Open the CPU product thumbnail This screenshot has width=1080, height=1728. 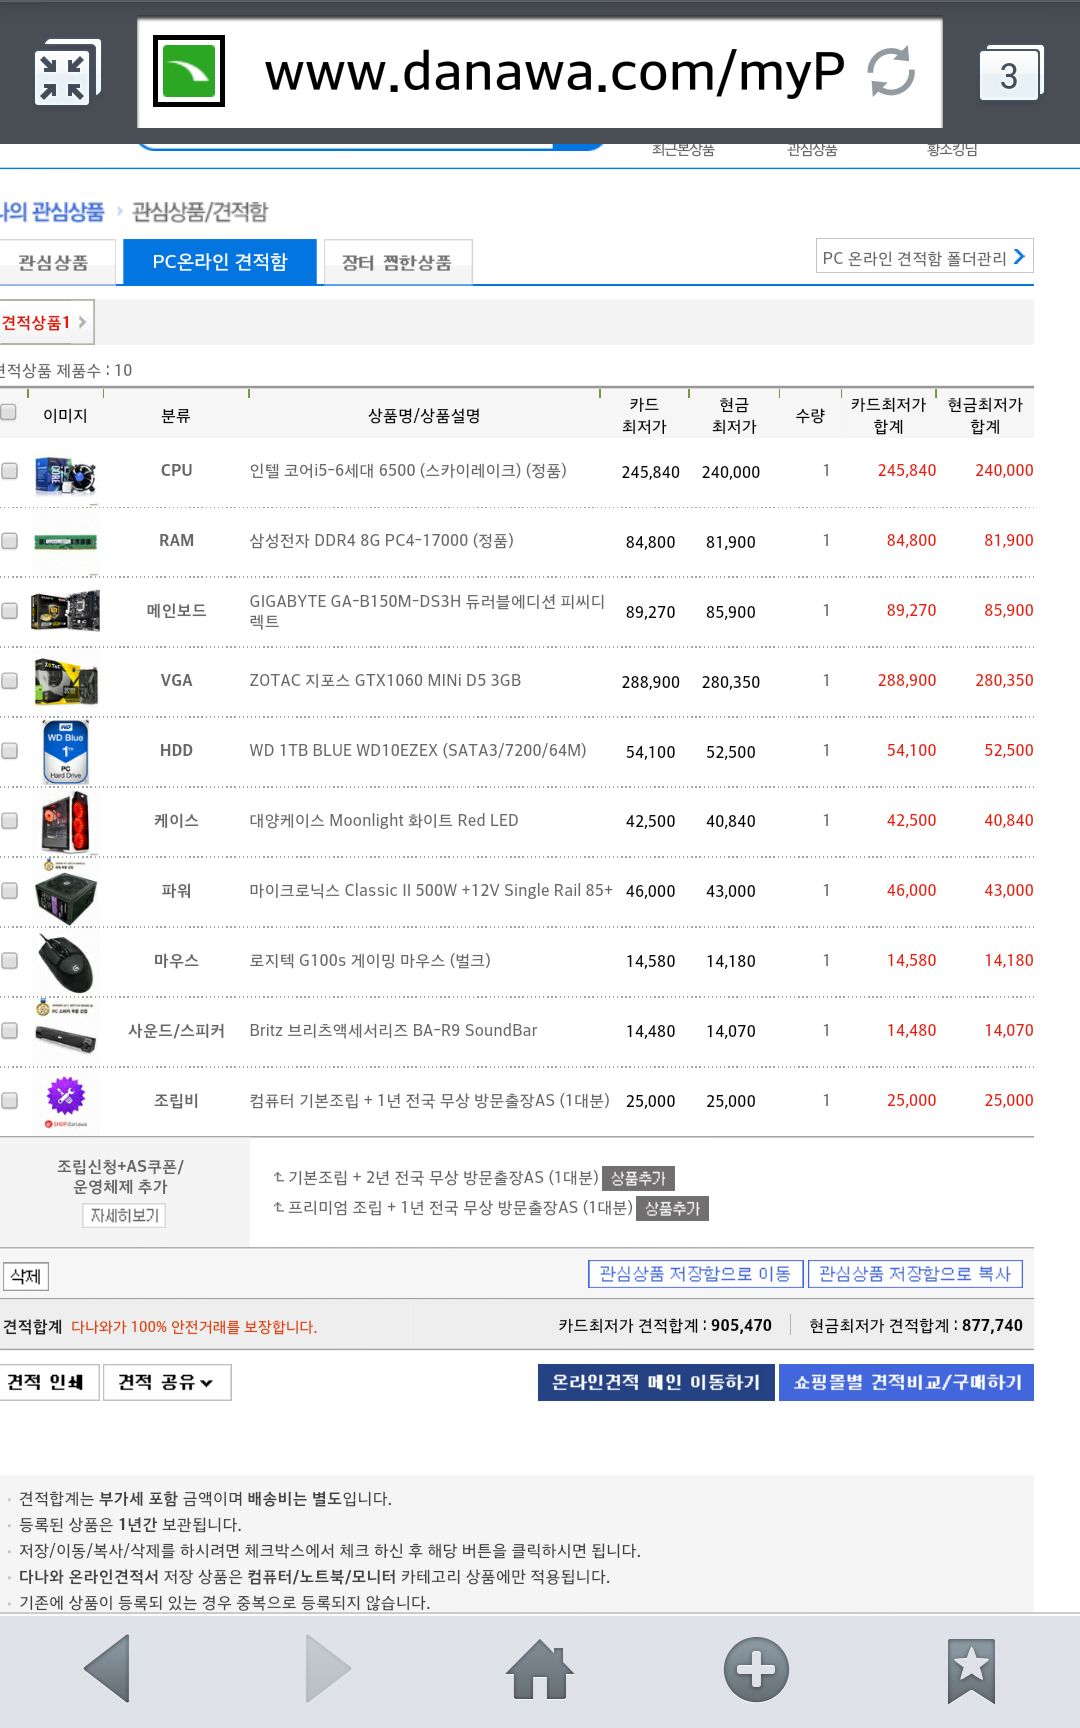pyautogui.click(x=65, y=475)
